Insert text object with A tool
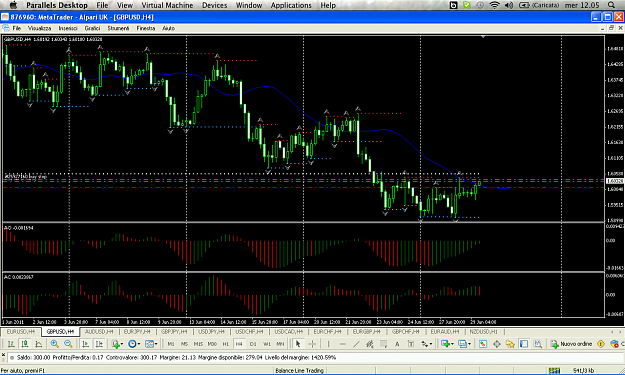Image resolution: width=625 pixels, height=375 pixels. pyautogui.click(x=397, y=344)
